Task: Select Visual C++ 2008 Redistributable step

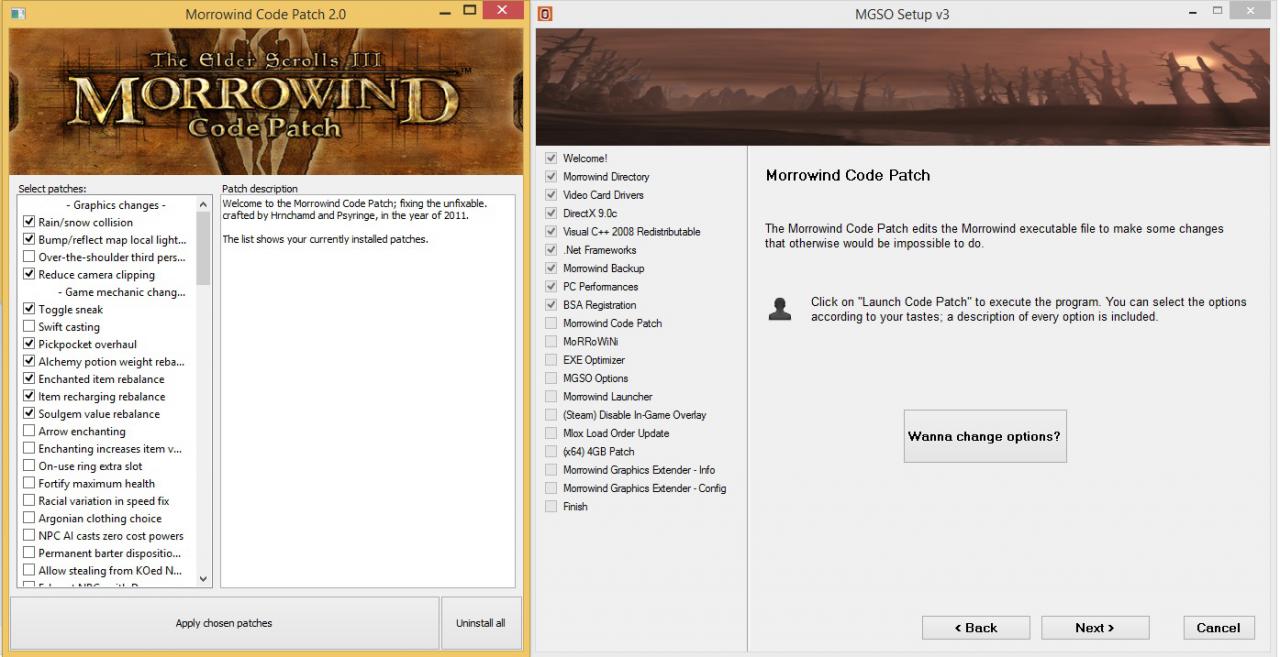Action: coord(622,232)
